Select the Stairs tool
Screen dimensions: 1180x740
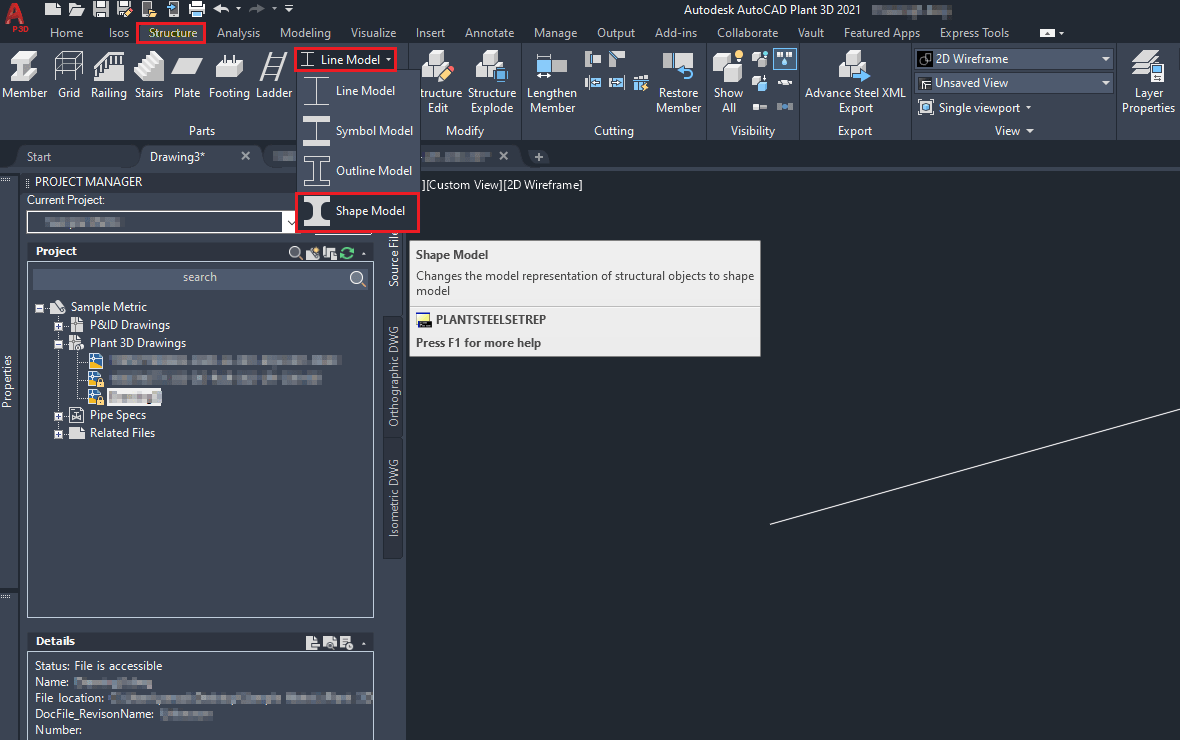tap(148, 75)
